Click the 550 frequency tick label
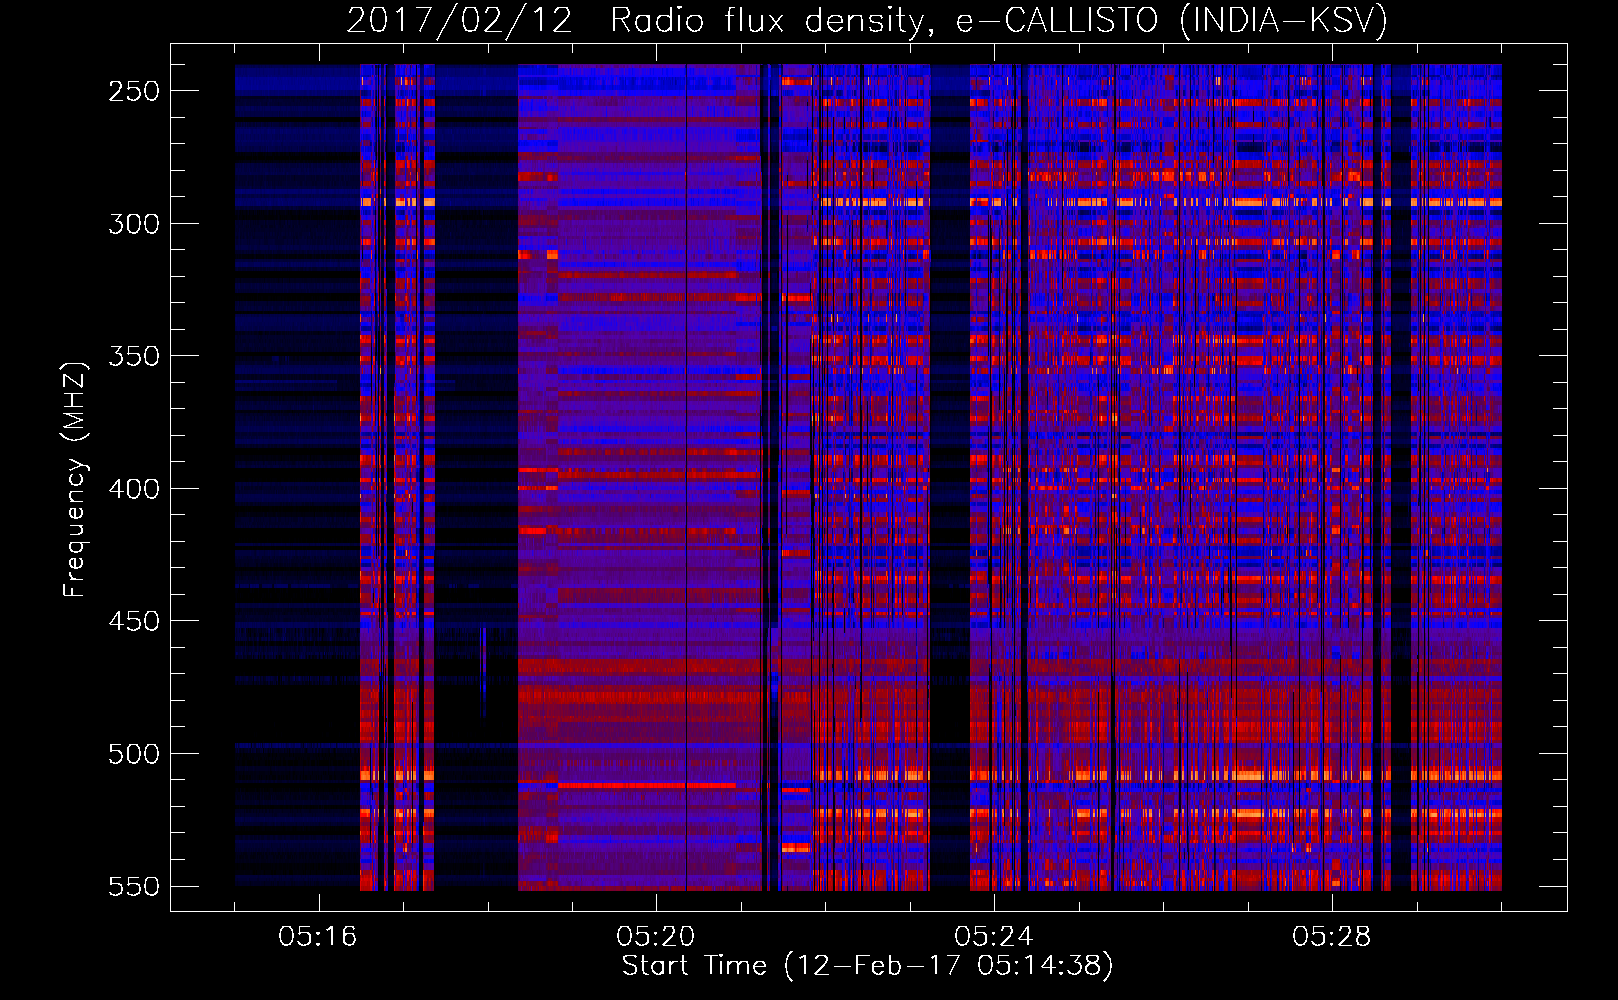The height and width of the screenshot is (1000, 1618). pyautogui.click(x=134, y=887)
